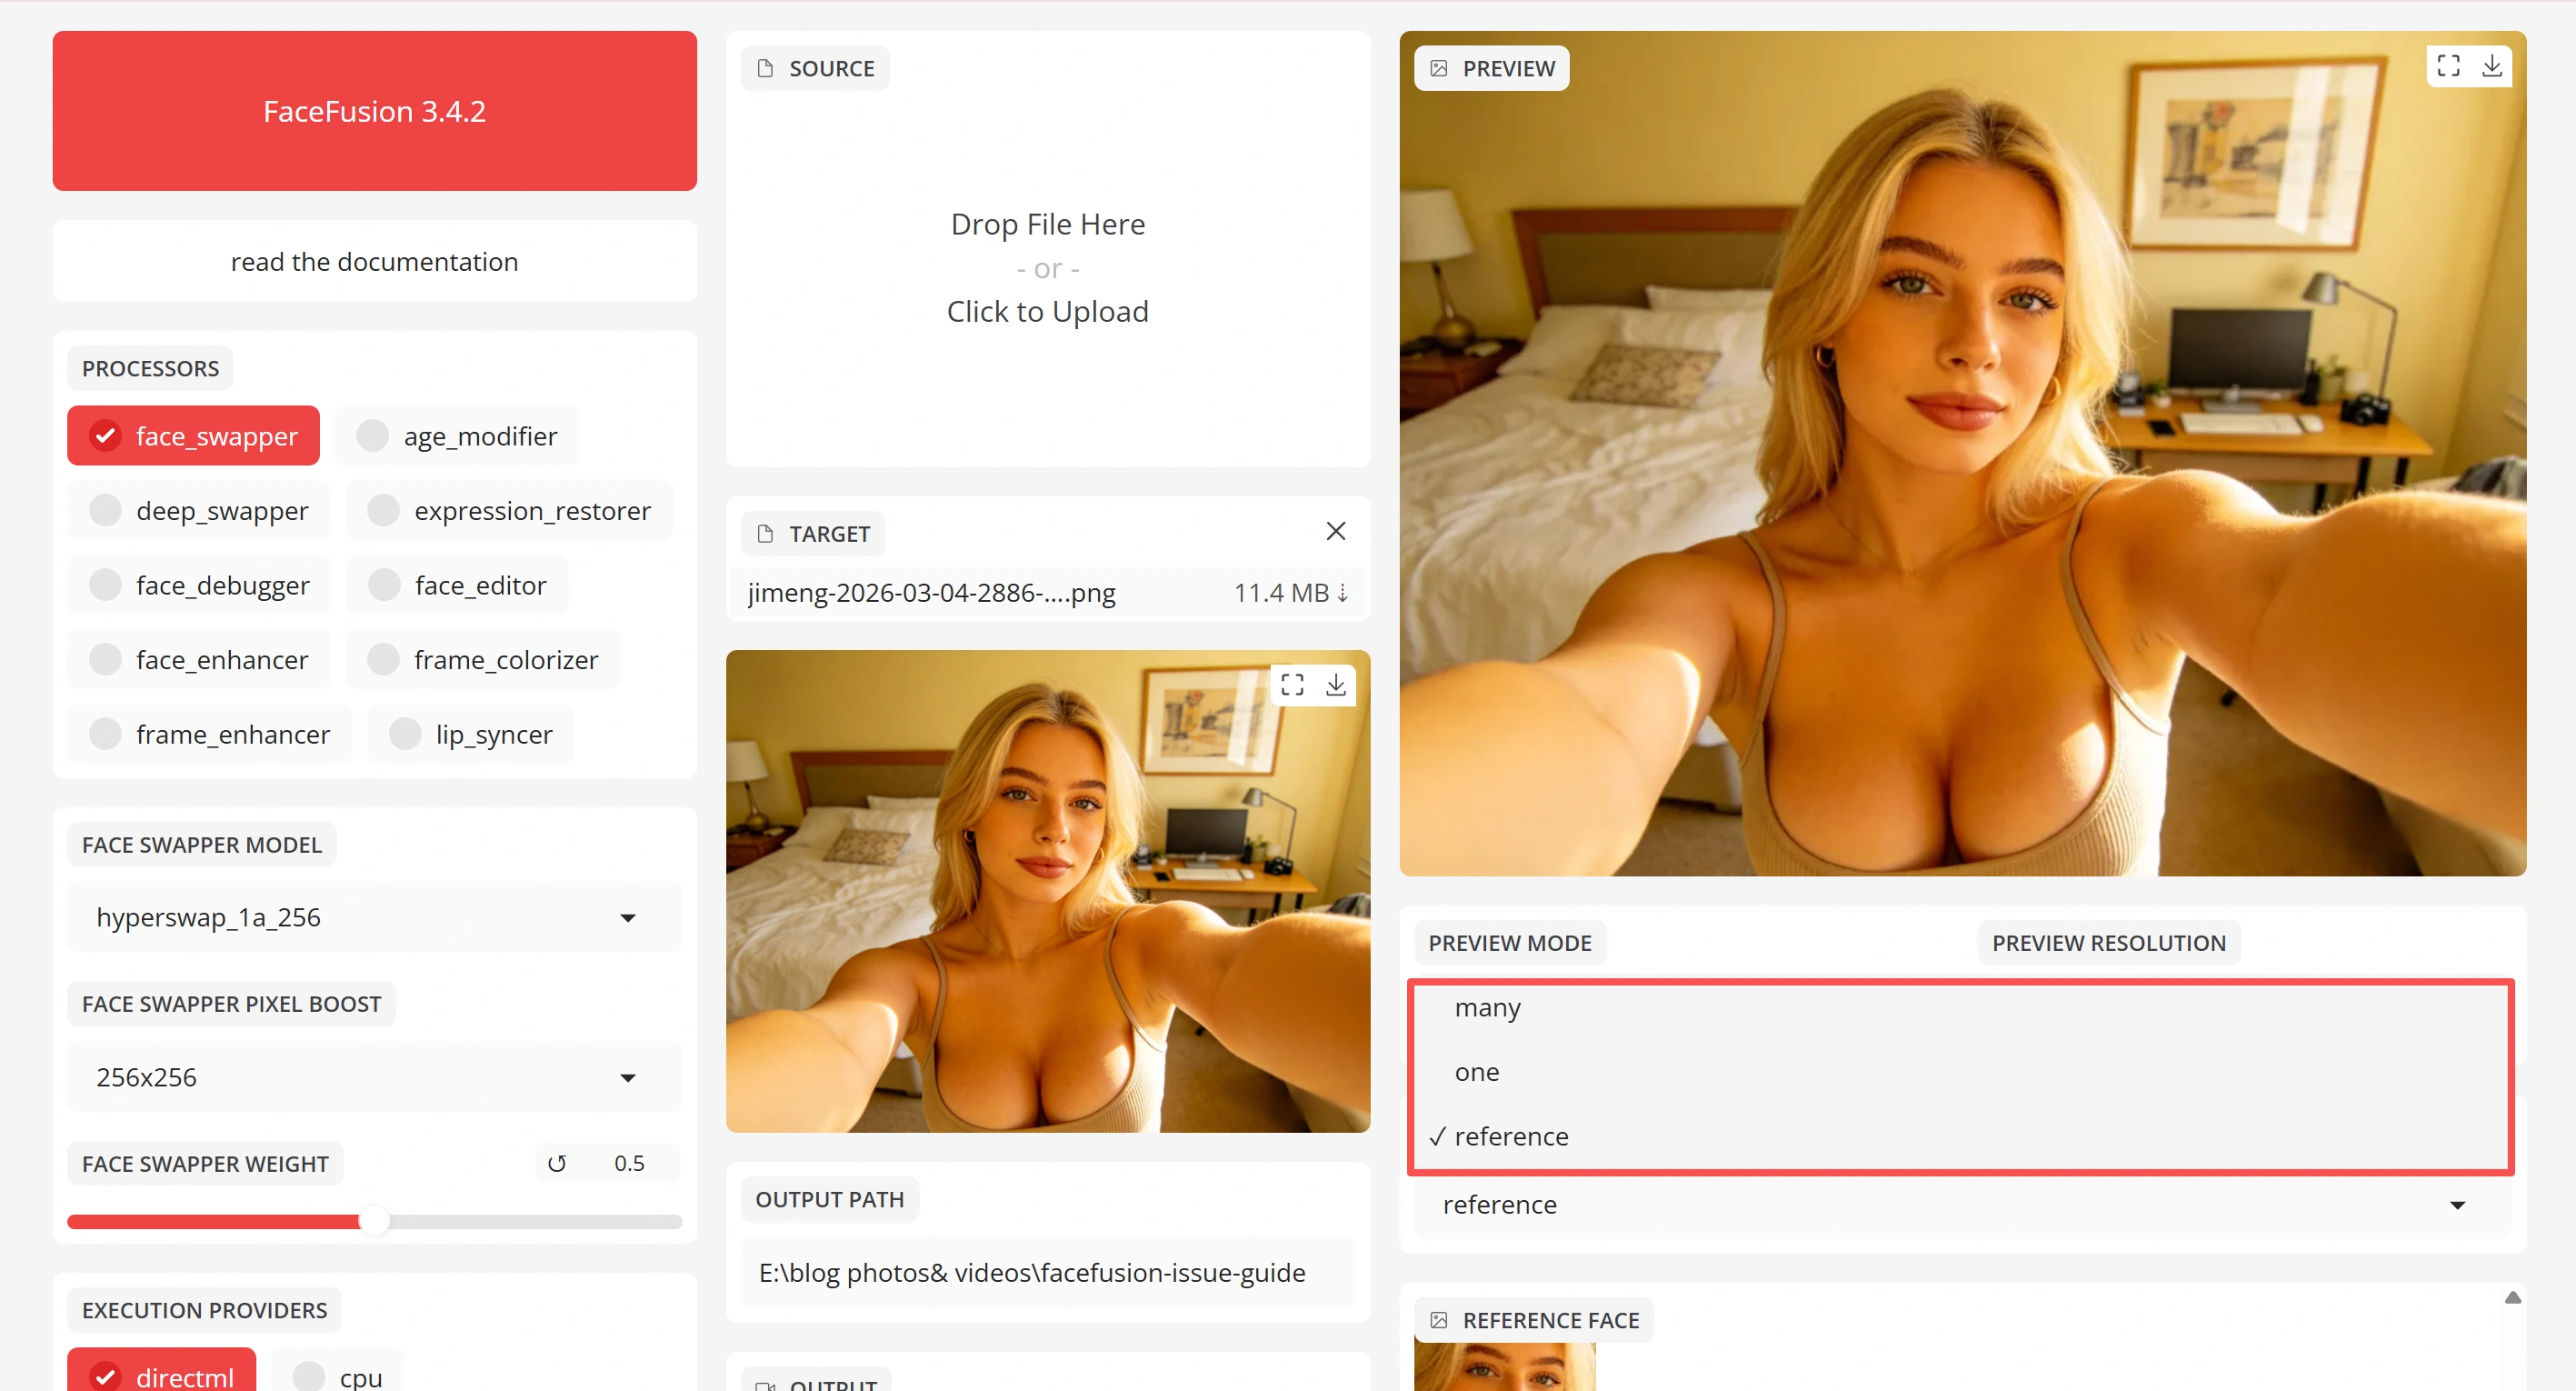Click the 'read the documentation' button
The image size is (2576, 1391).
[x=374, y=262]
